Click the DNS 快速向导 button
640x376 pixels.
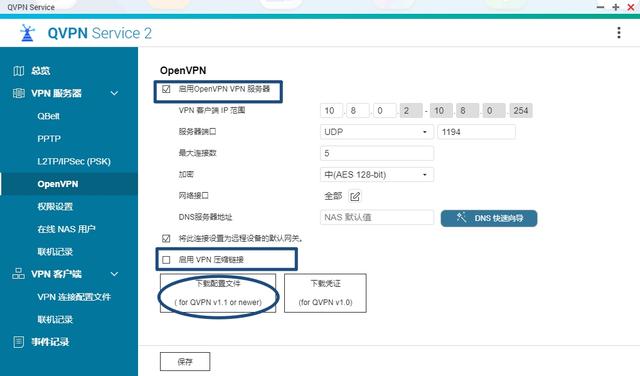tap(489, 218)
